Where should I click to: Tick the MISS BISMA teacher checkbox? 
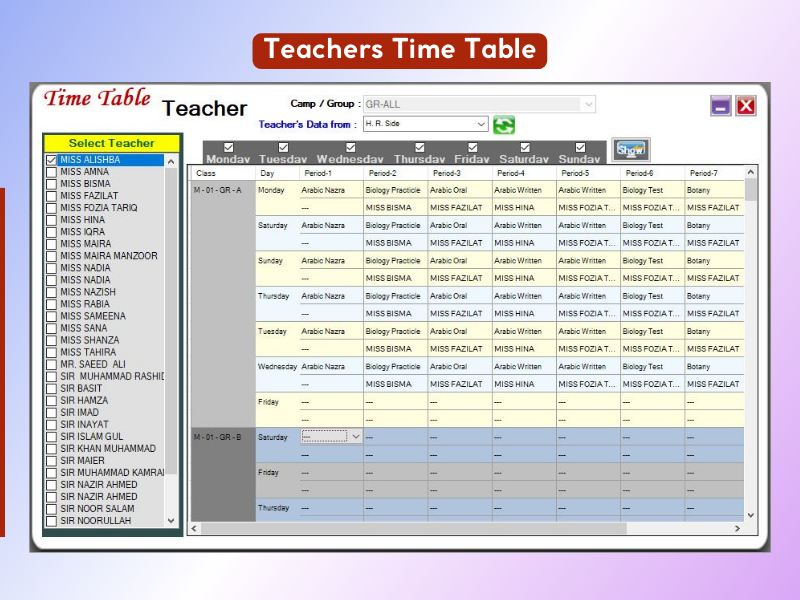(x=52, y=184)
